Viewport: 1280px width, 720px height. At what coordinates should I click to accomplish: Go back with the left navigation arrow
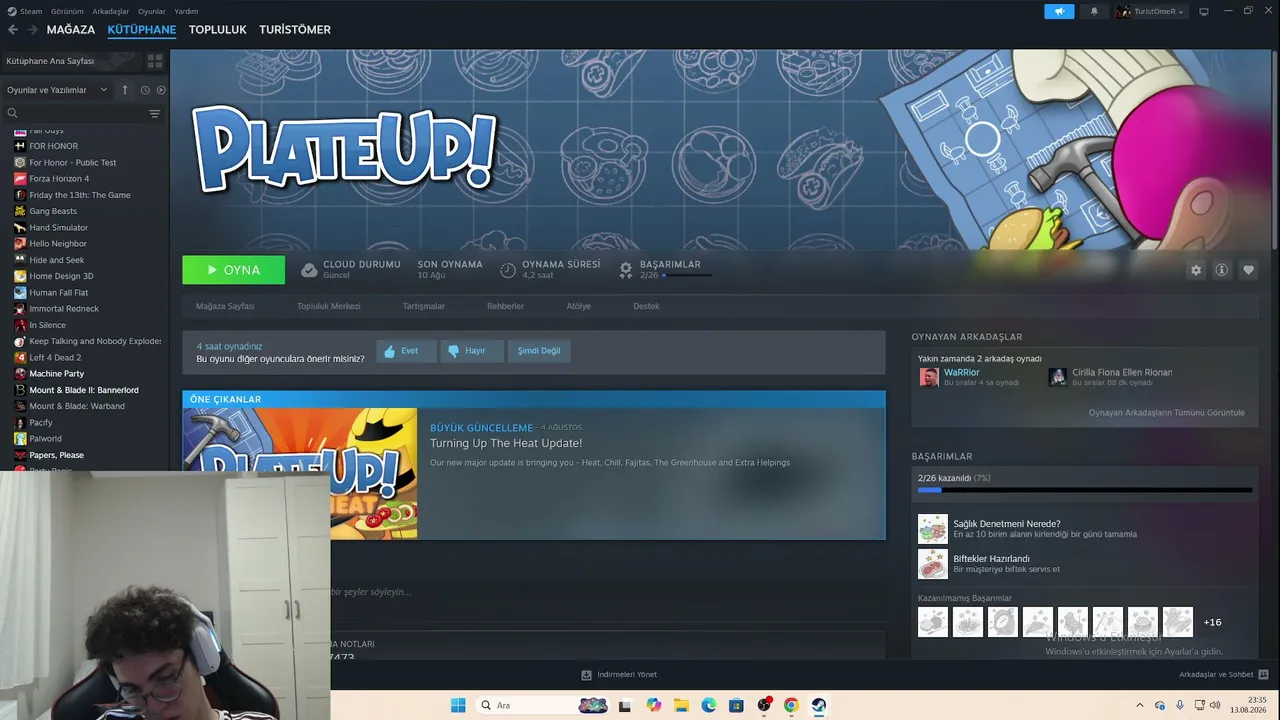(x=13, y=30)
